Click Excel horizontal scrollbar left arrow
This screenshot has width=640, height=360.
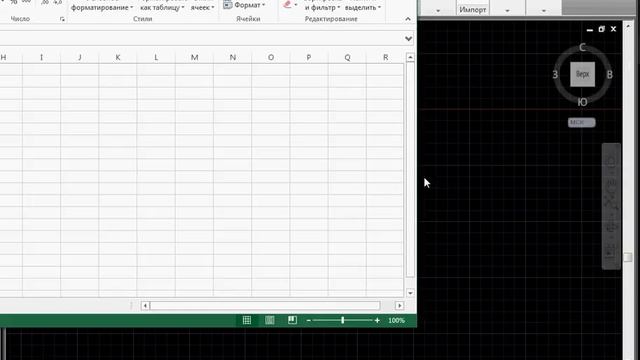[x=145, y=306]
